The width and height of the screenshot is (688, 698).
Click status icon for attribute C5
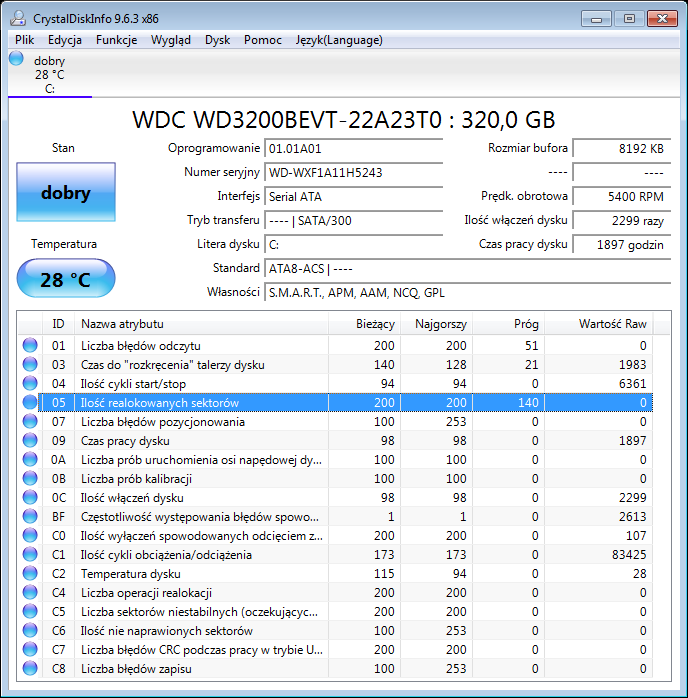30,611
